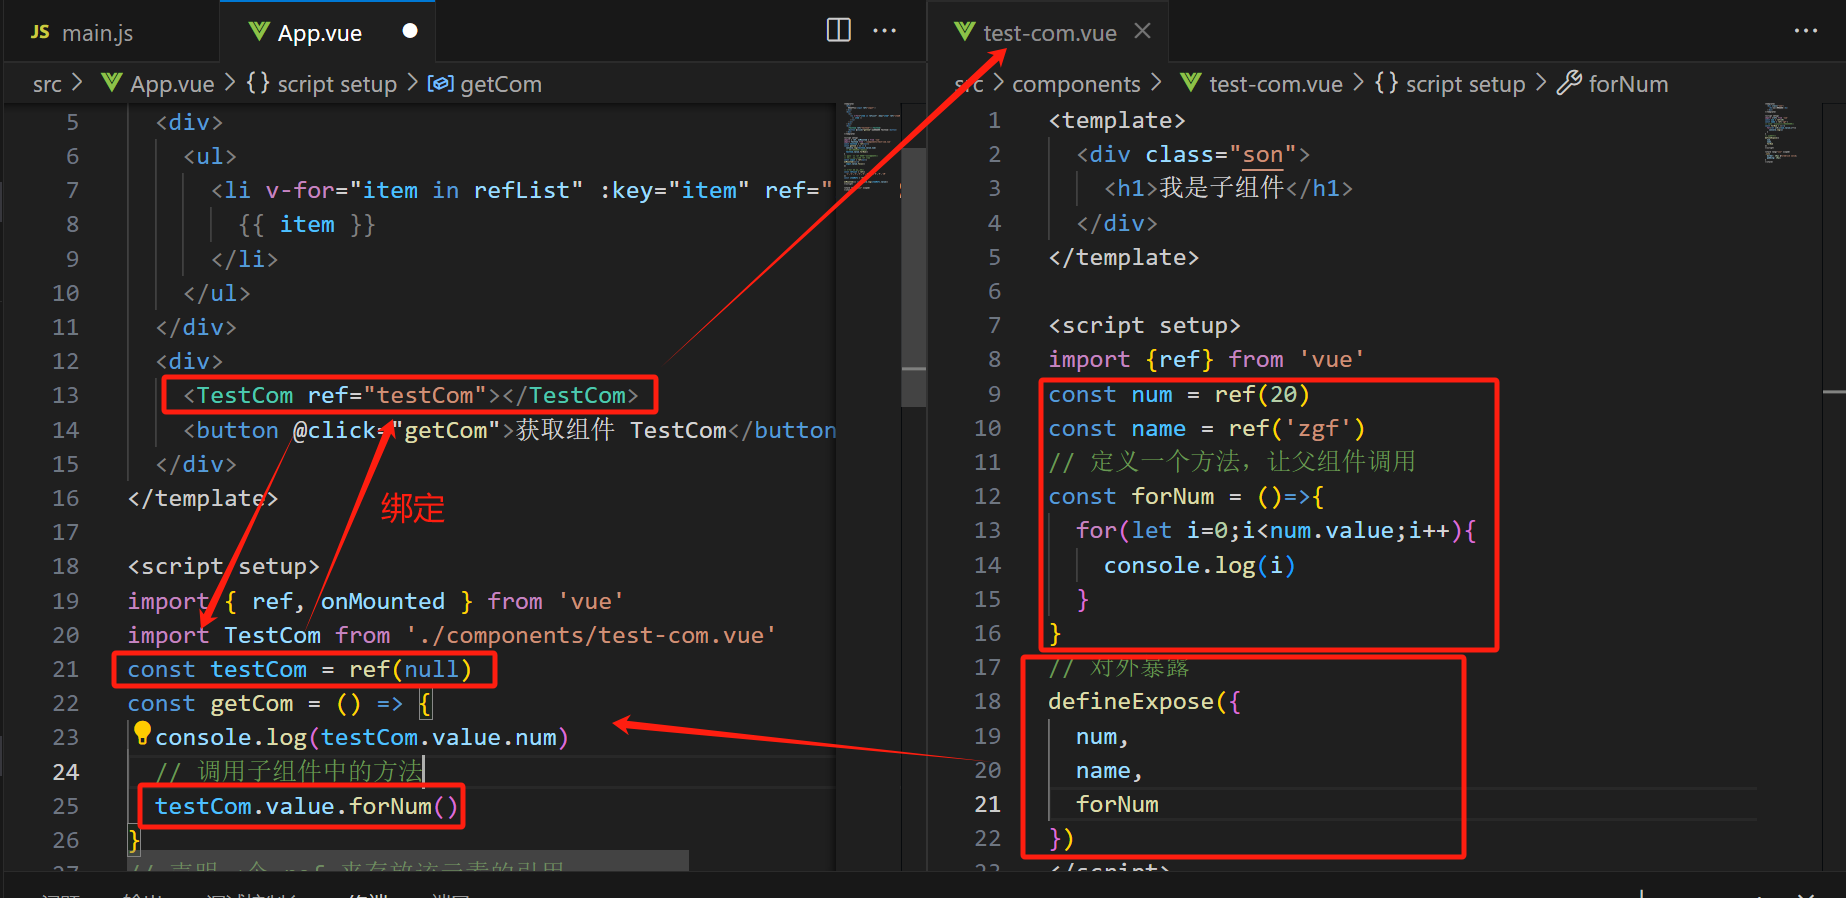Open the components breadcrumb folder picker
The image size is (1846, 898).
[1076, 84]
